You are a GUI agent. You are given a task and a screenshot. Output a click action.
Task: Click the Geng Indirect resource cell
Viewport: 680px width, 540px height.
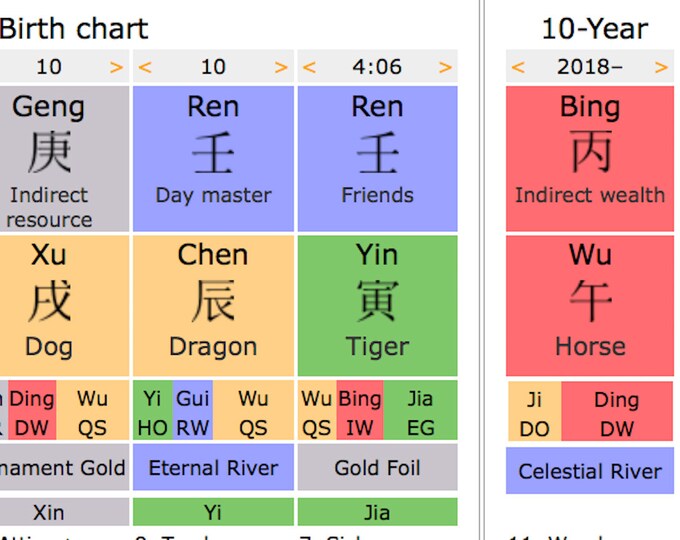[64, 159]
